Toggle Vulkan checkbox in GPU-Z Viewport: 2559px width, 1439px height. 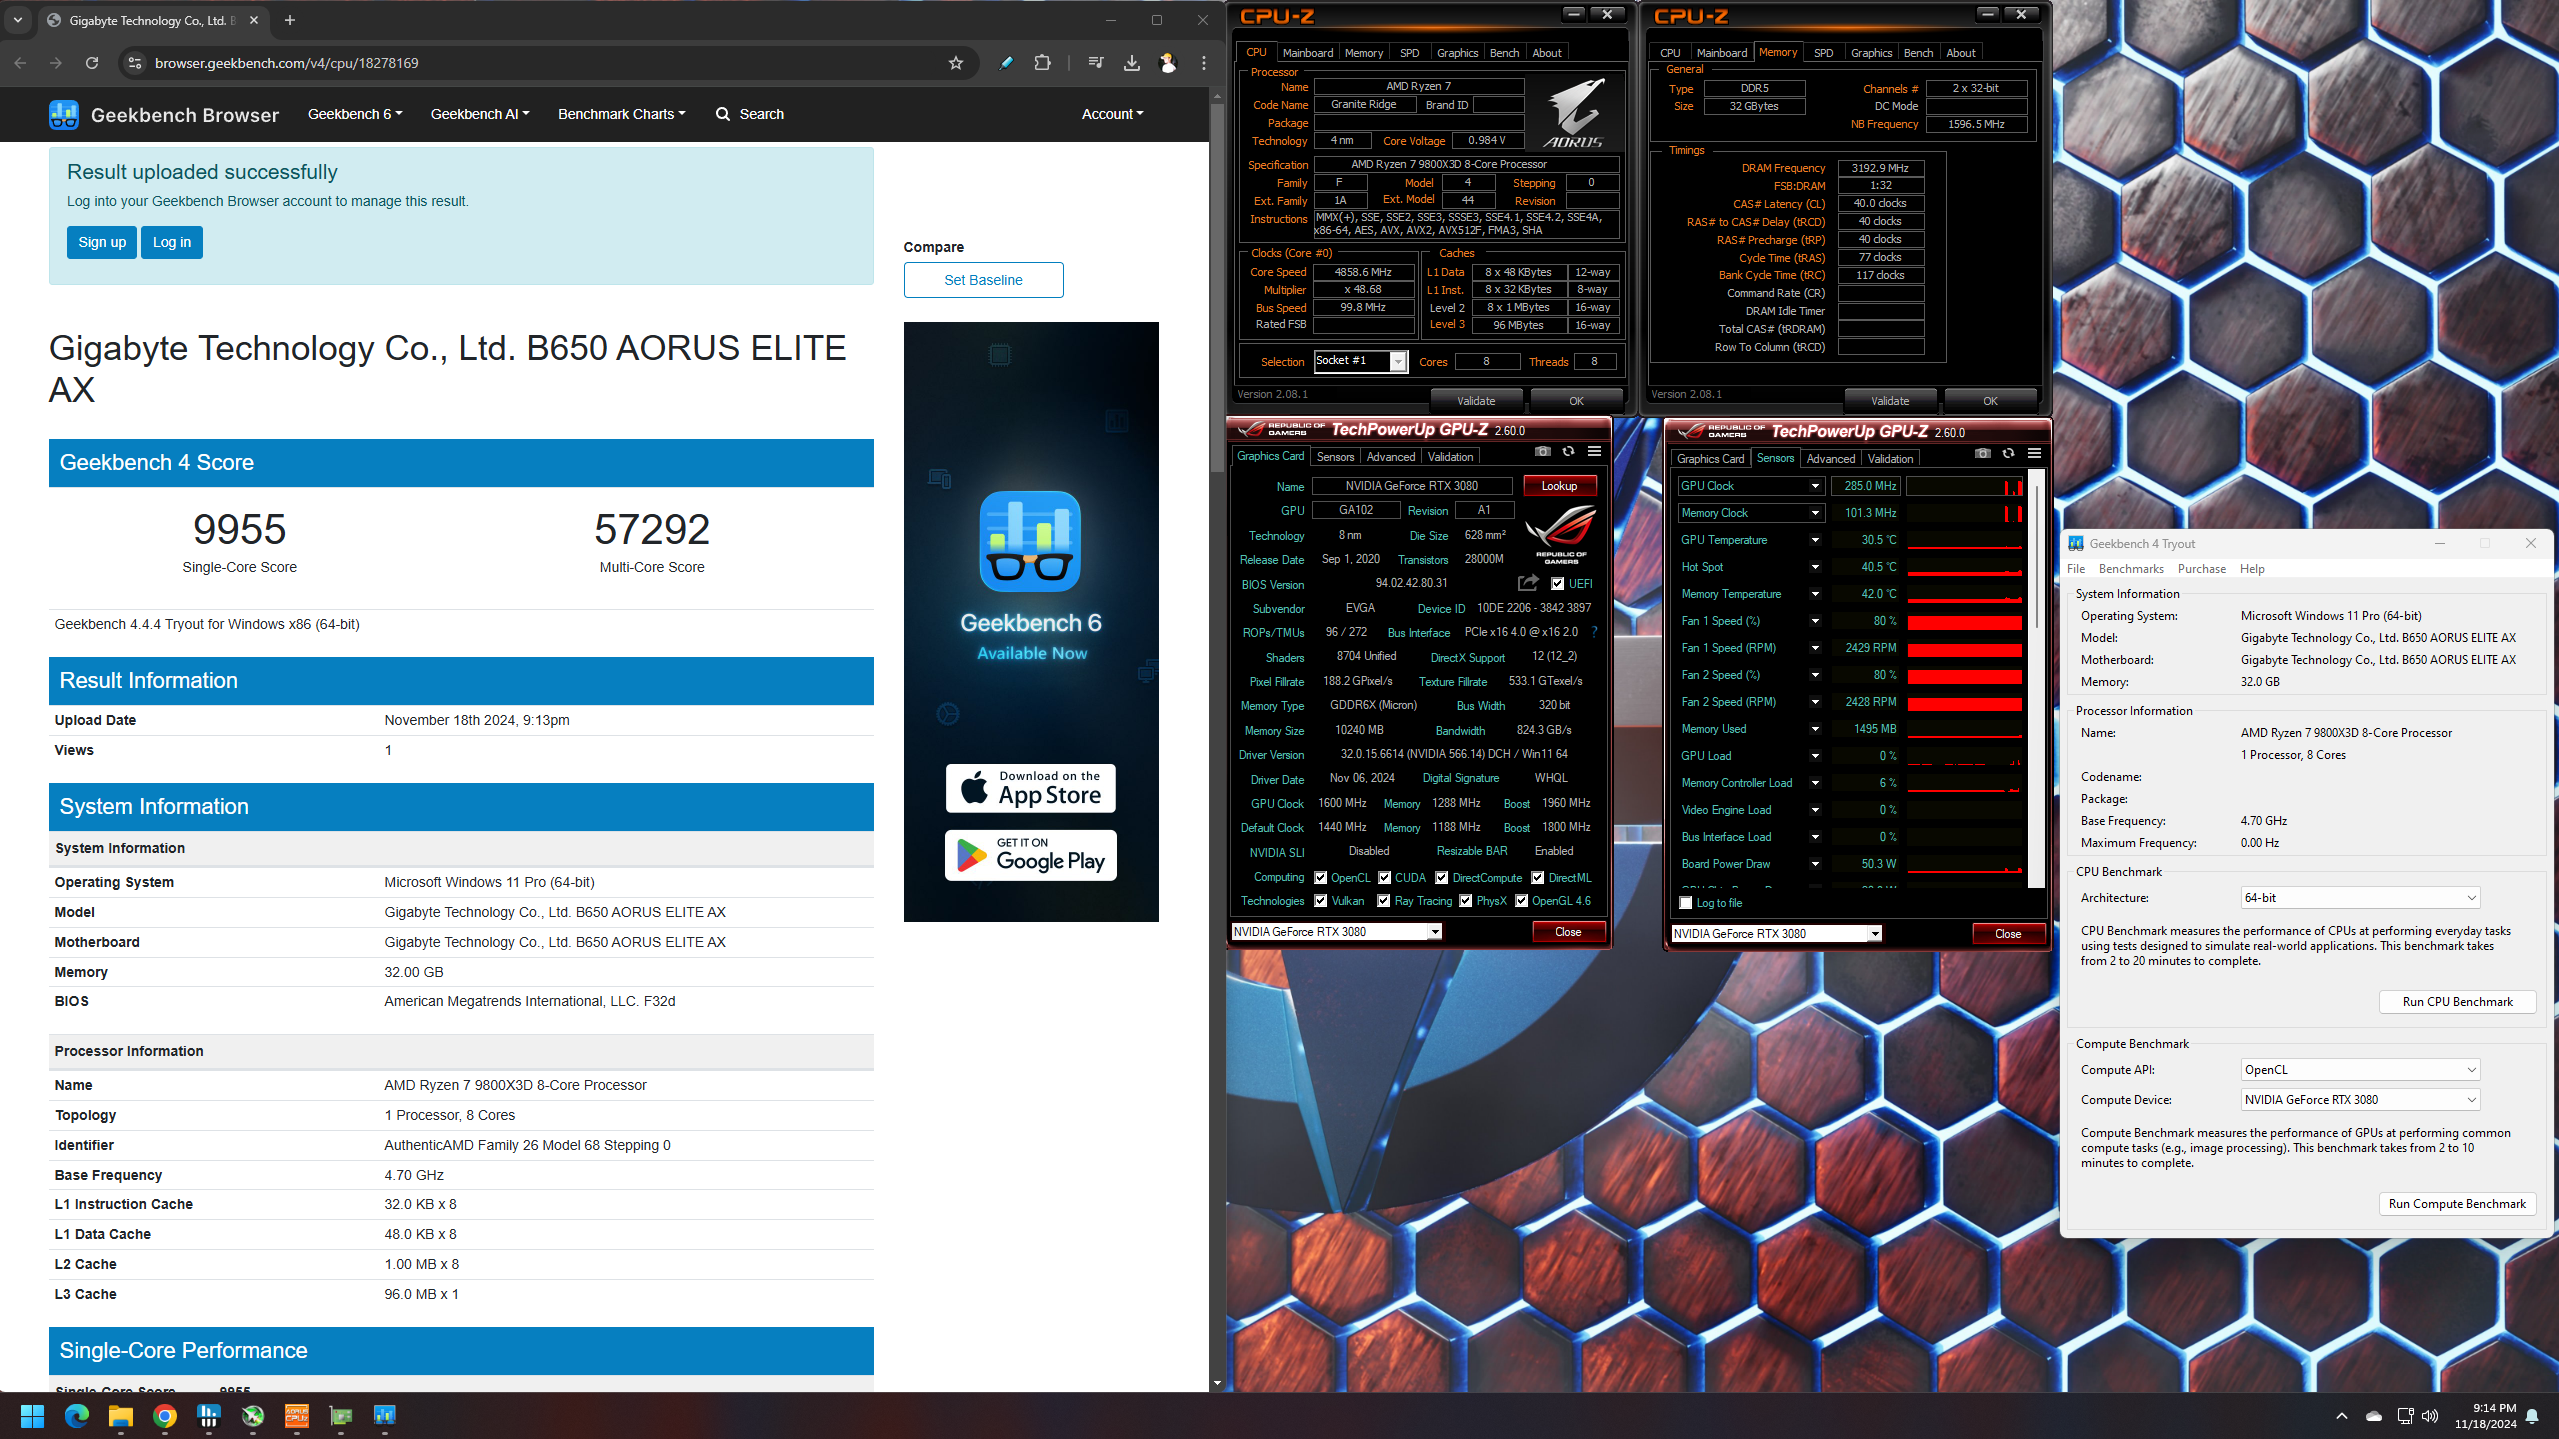[x=1321, y=901]
